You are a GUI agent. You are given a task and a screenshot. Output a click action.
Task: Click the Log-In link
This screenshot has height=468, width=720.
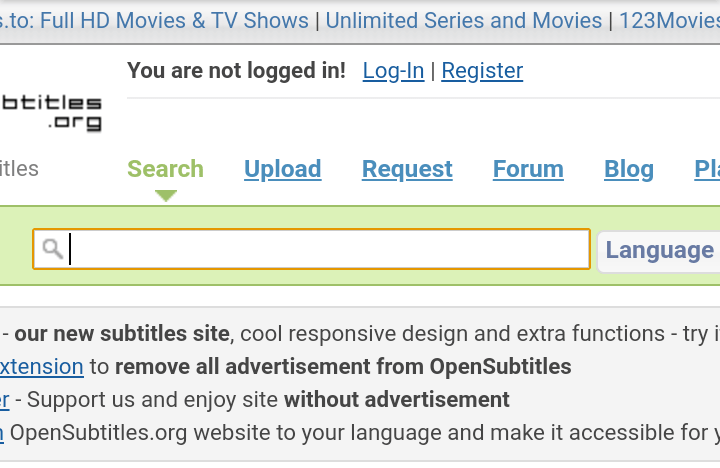coord(393,71)
